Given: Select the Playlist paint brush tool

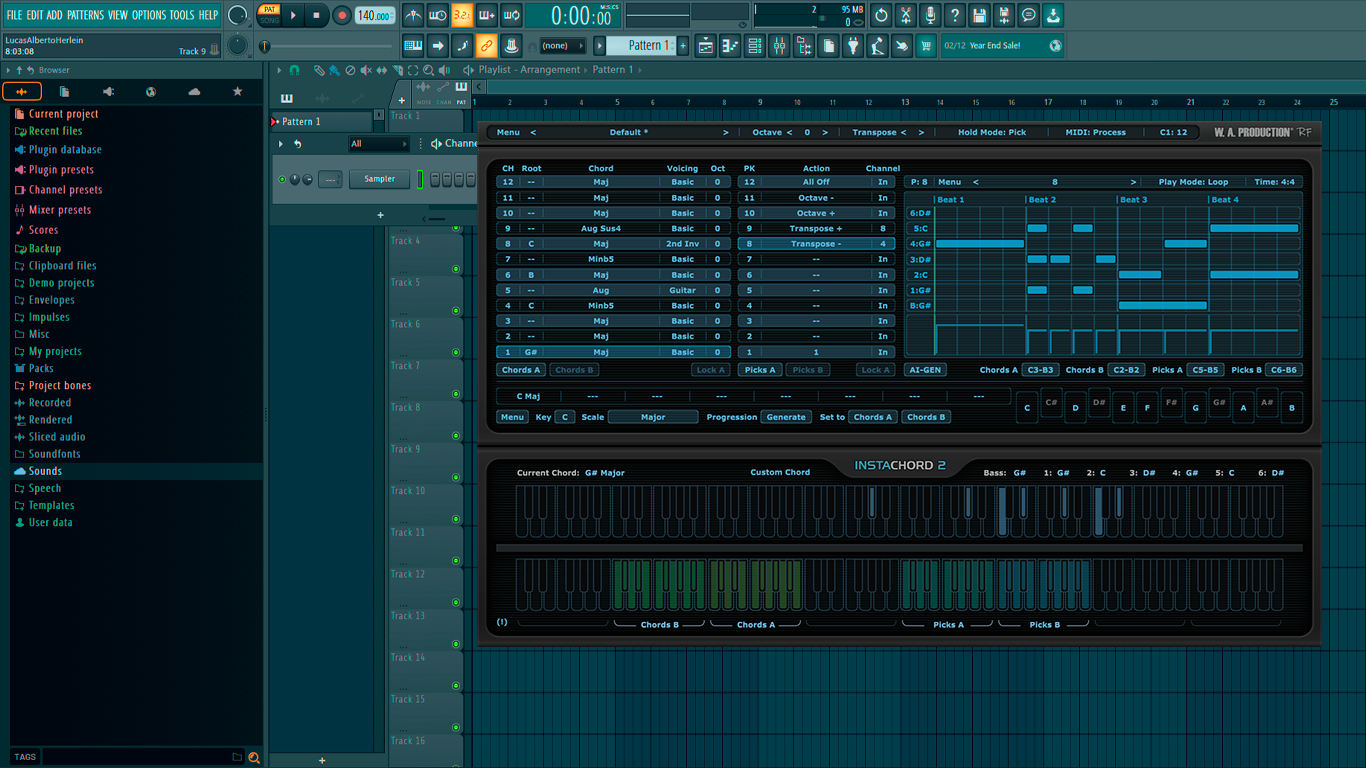Looking at the screenshot, I should coord(334,70).
